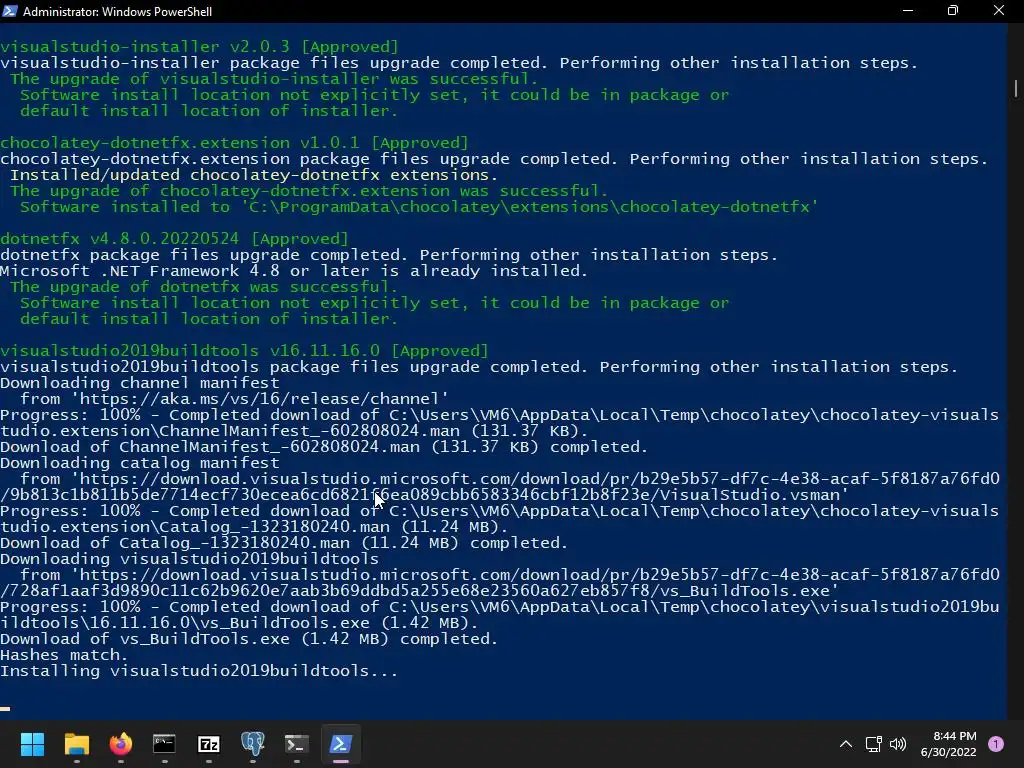Open the Windows Start menu

click(32, 744)
